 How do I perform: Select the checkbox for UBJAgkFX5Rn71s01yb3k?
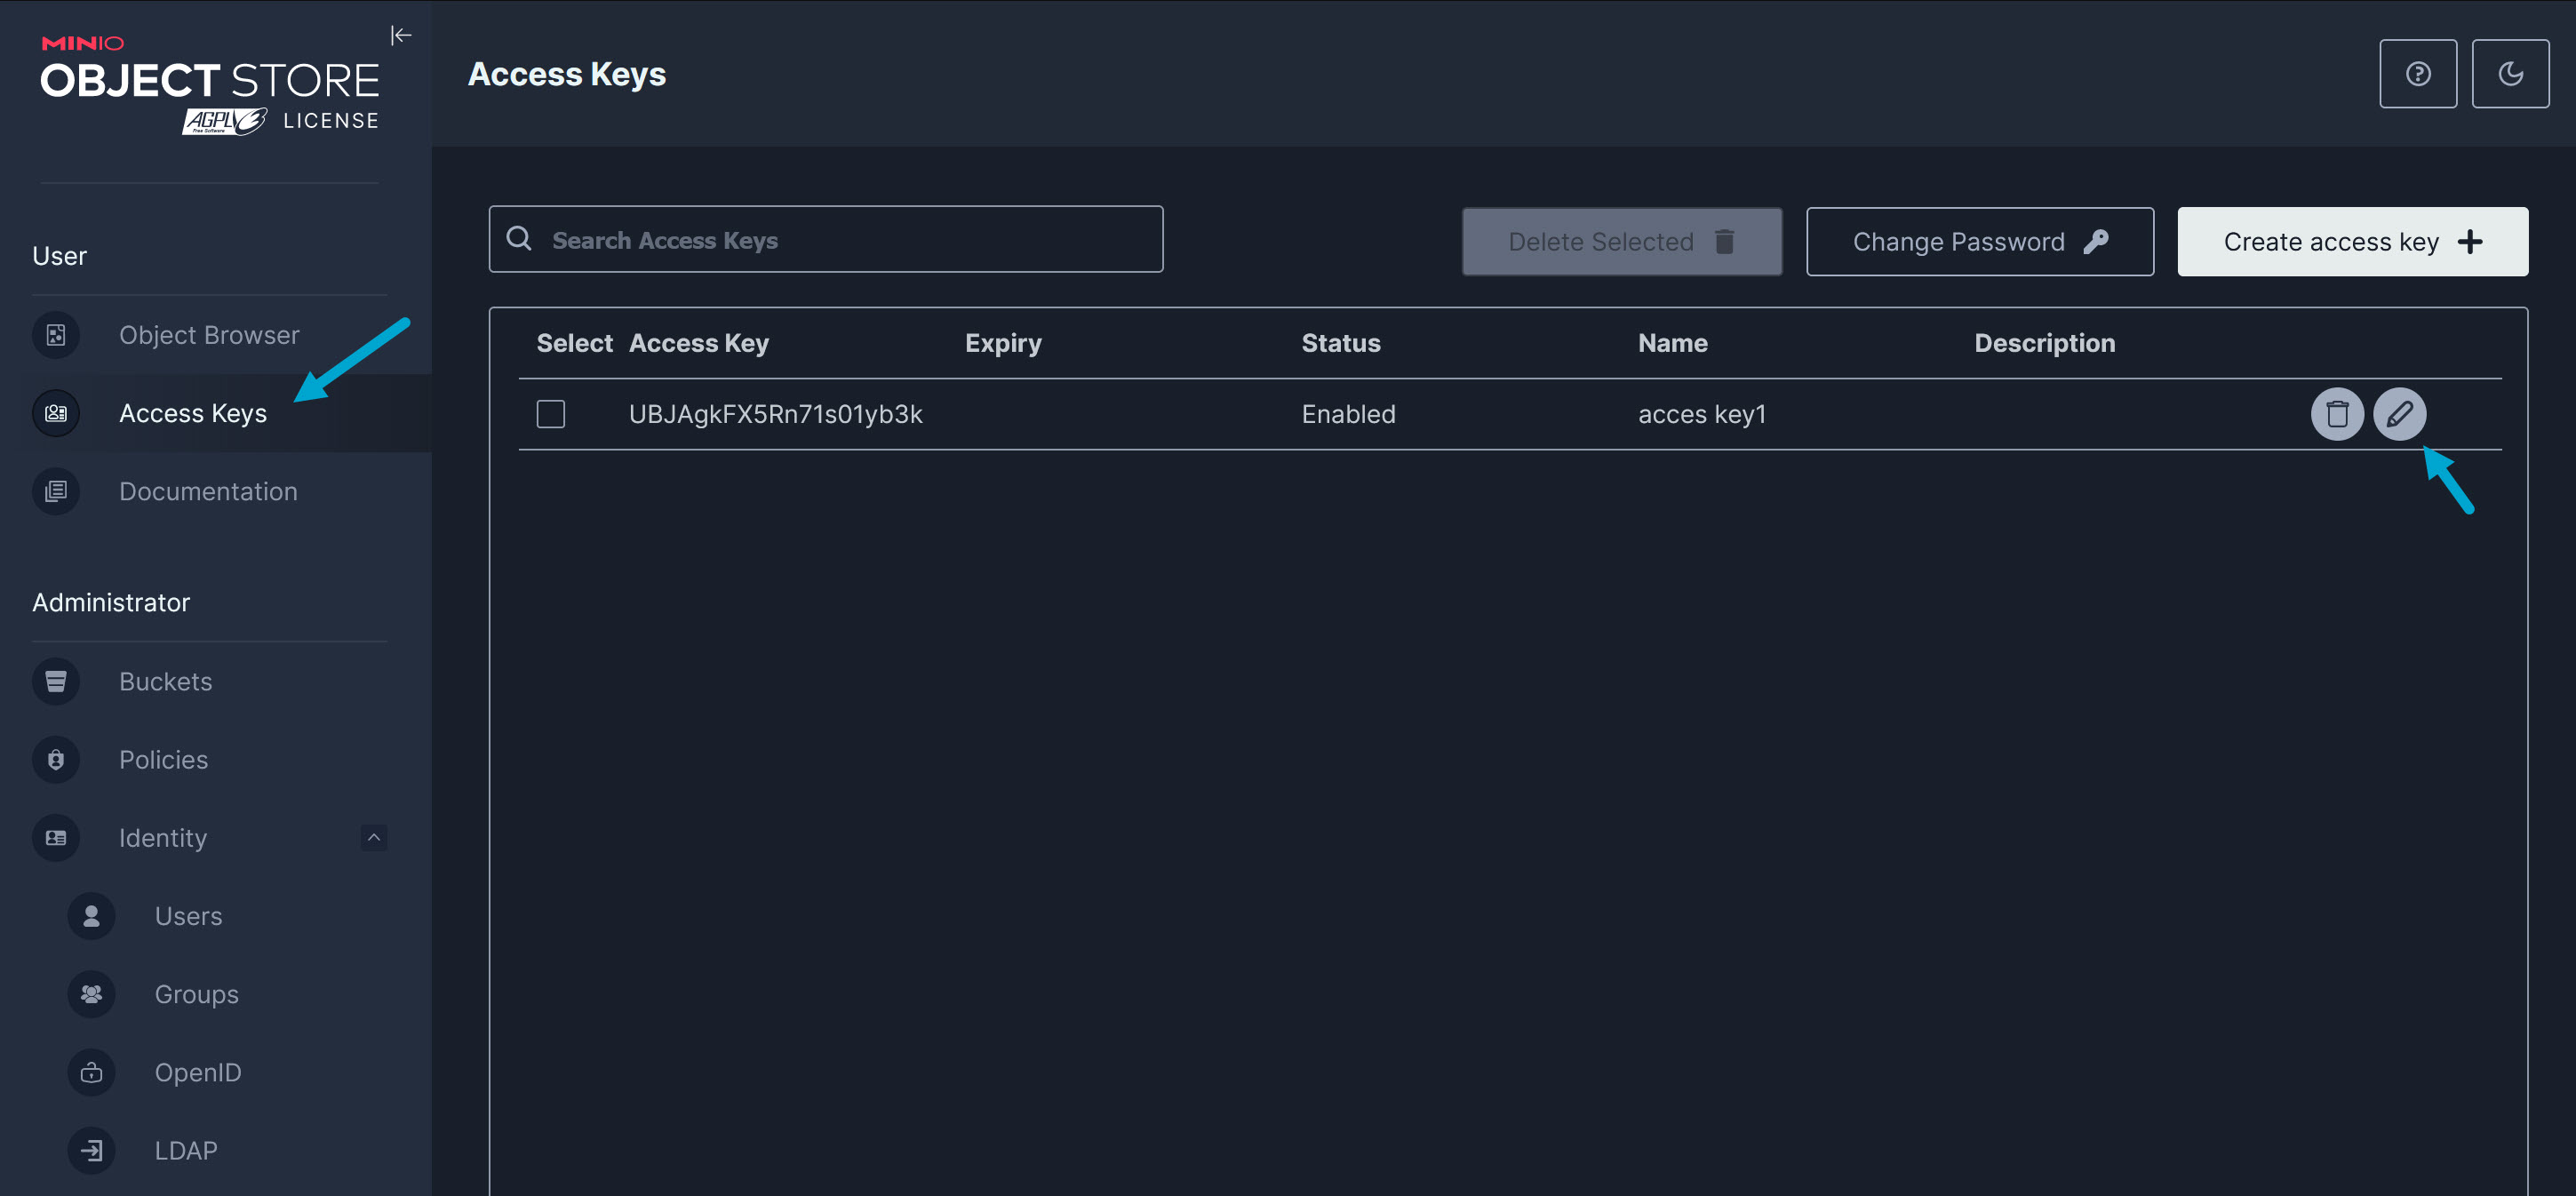pos(552,414)
